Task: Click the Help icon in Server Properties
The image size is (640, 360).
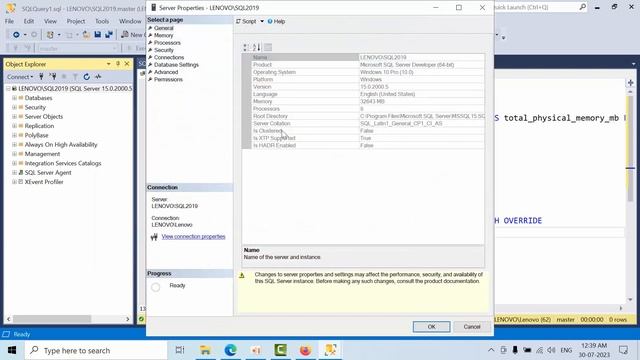Action: click(270, 21)
